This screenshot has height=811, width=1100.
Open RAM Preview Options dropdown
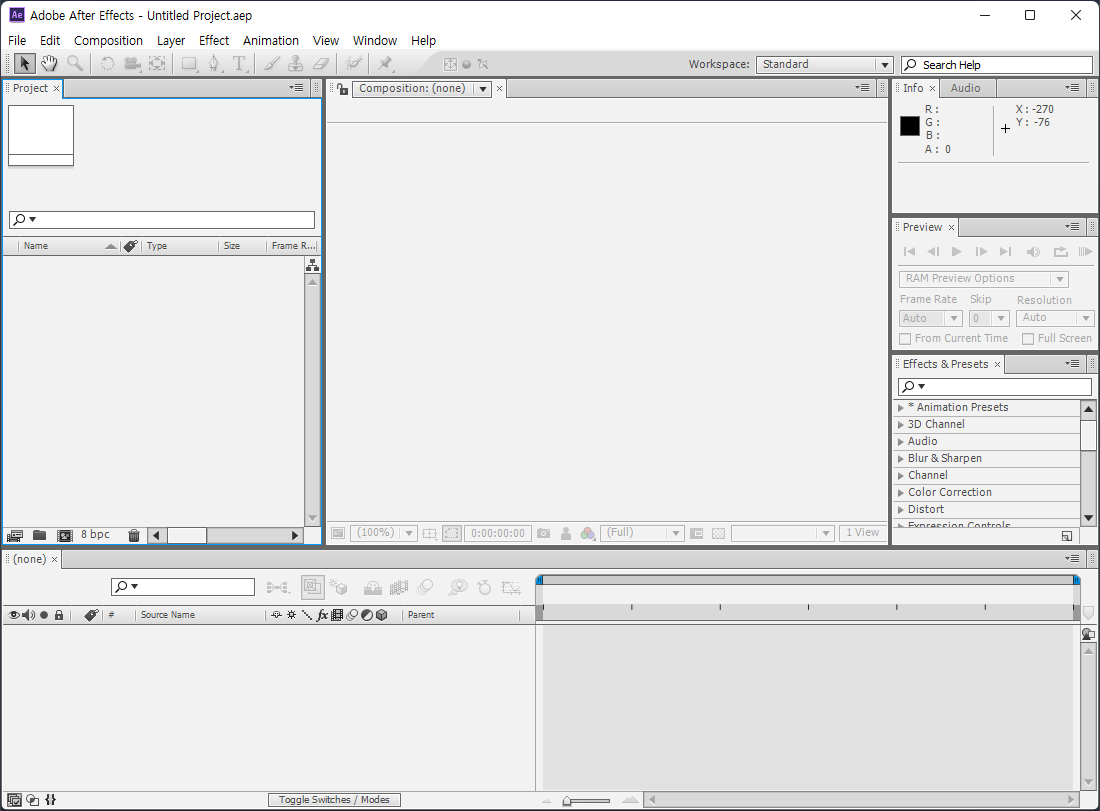(x=984, y=279)
